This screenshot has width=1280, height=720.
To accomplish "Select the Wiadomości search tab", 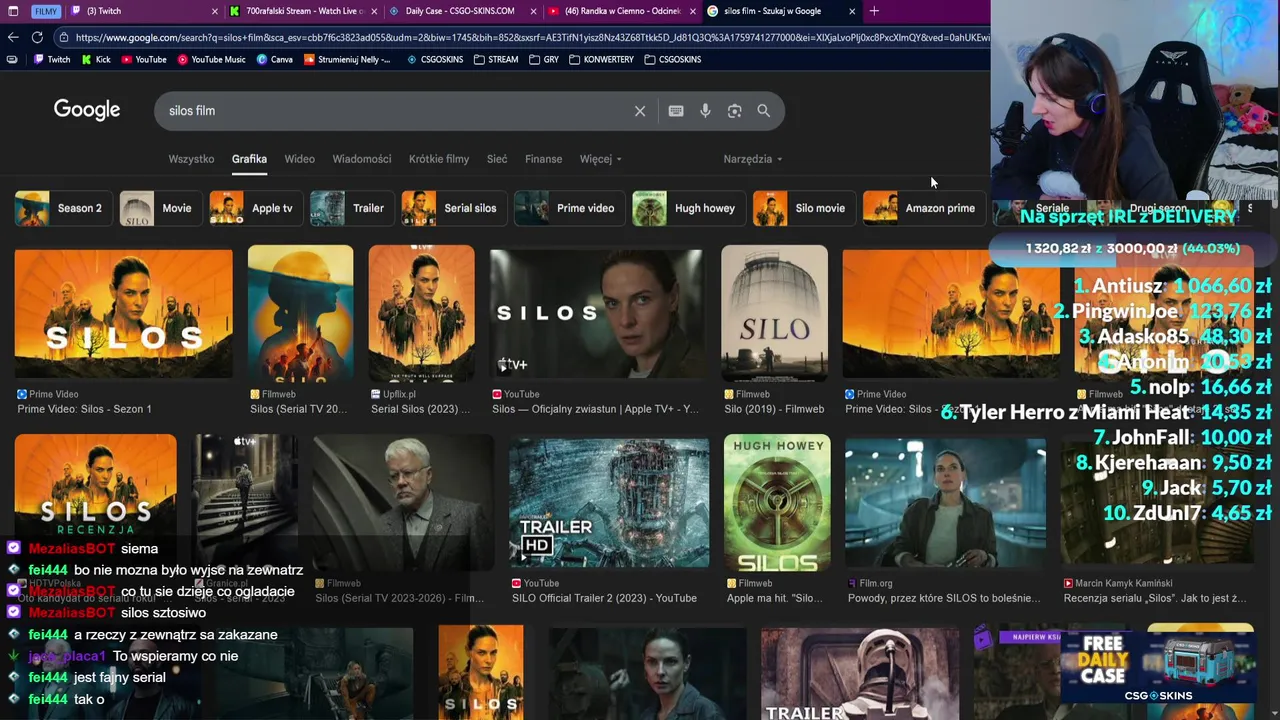I will (x=362, y=159).
